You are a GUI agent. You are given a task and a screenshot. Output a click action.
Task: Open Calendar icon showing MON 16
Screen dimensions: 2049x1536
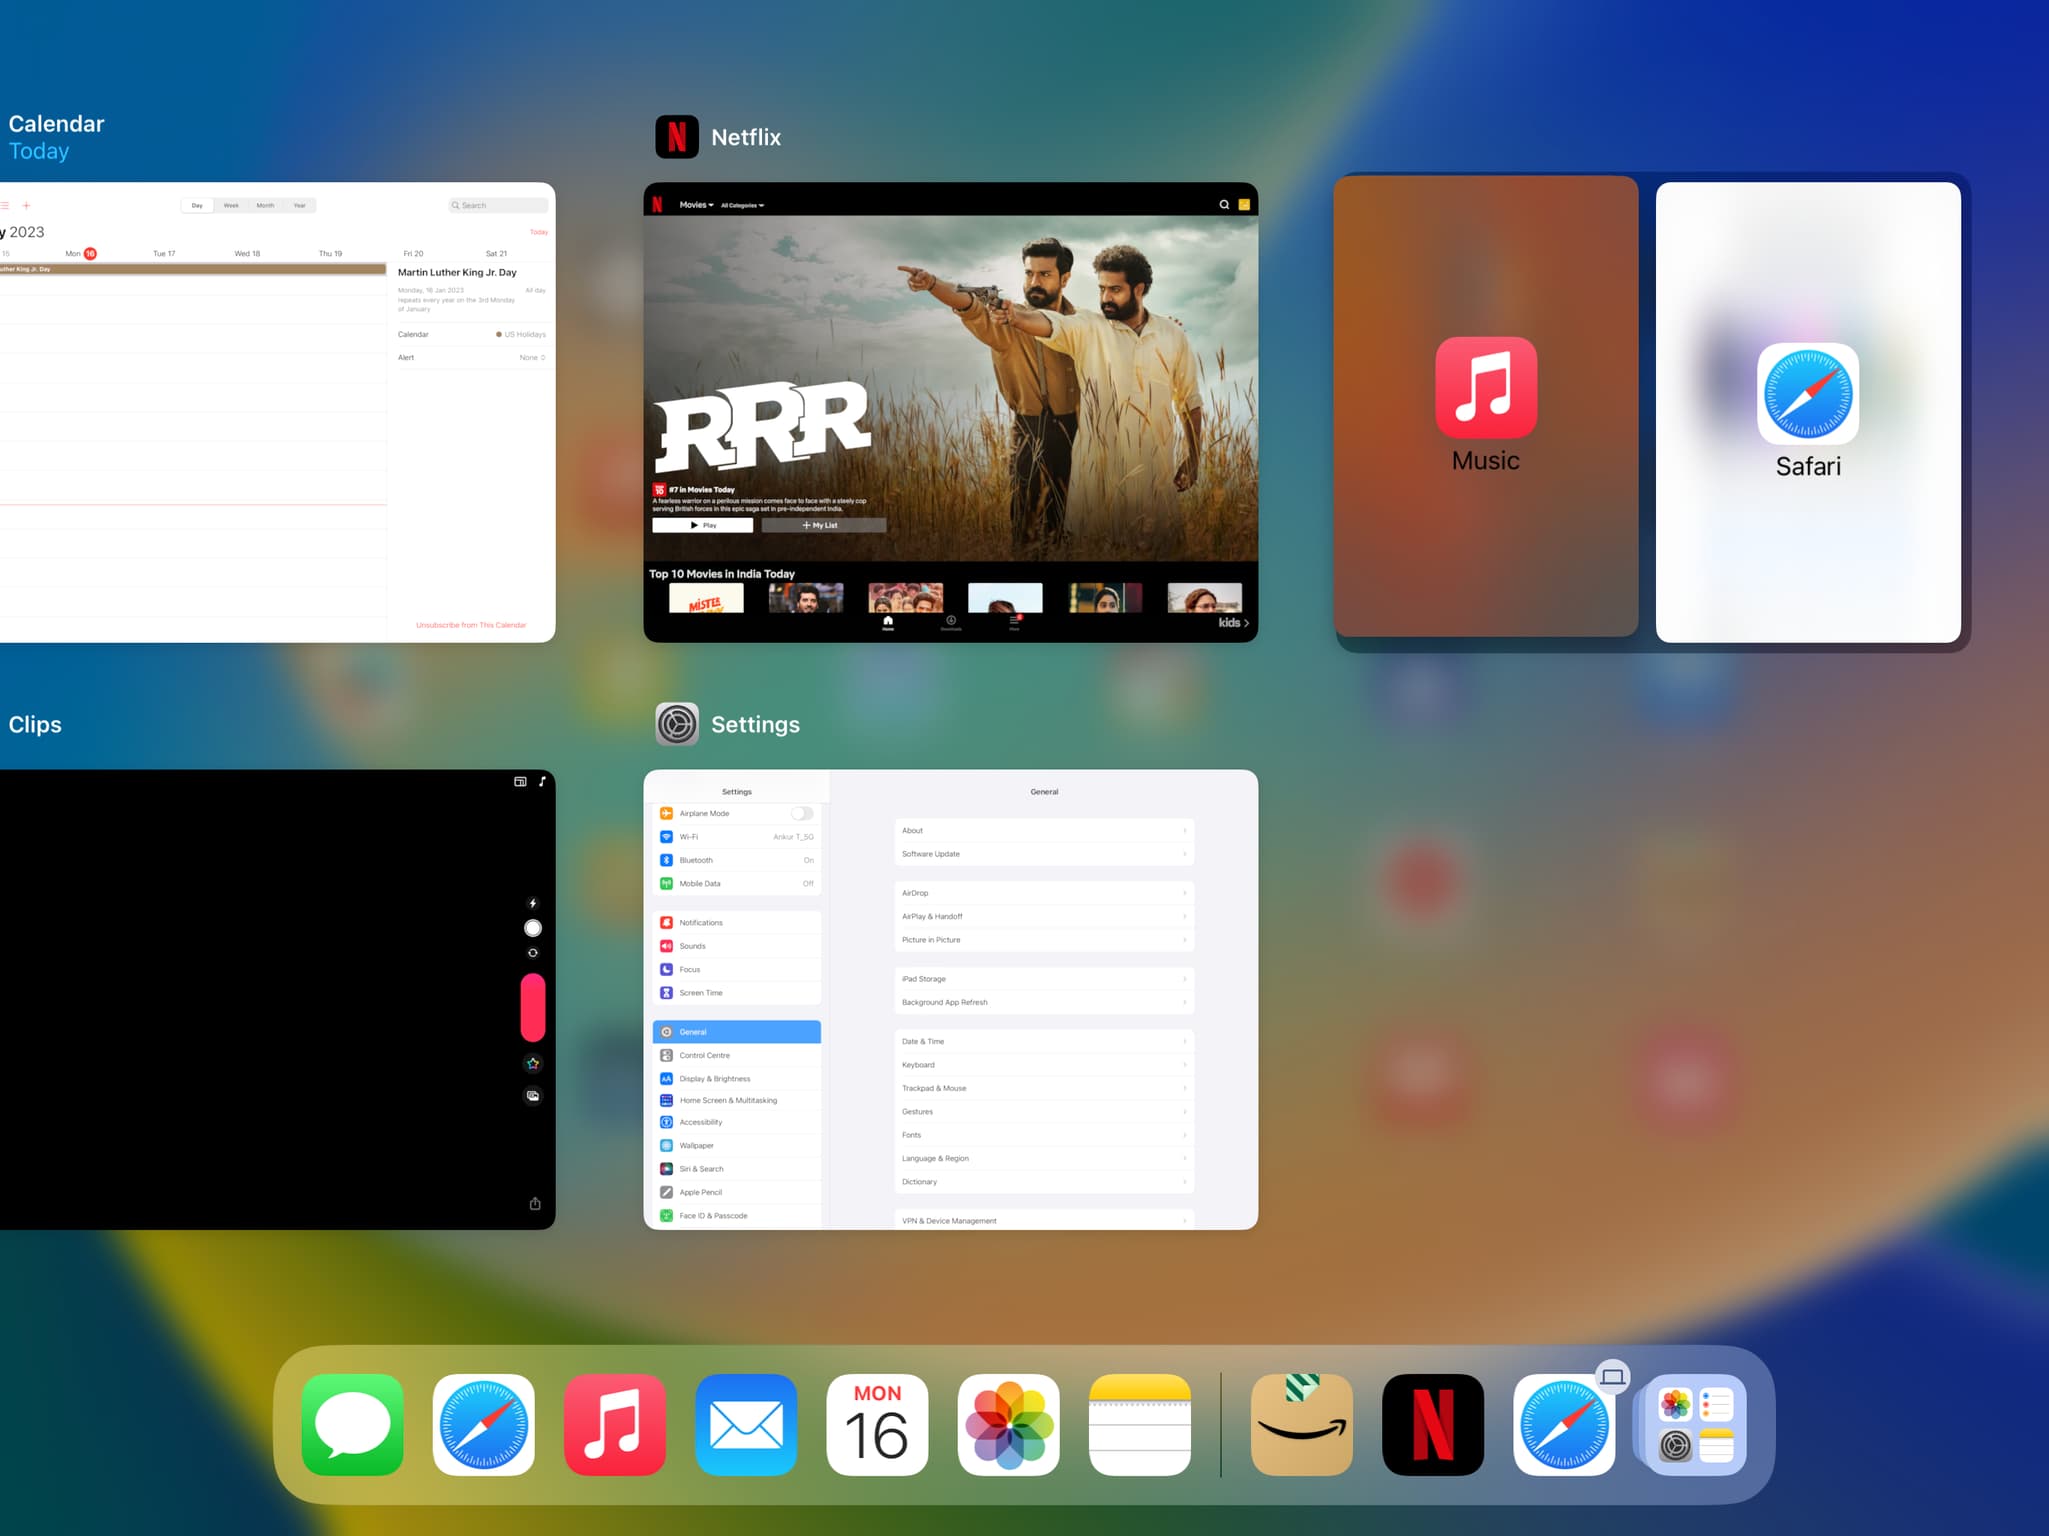(x=877, y=1424)
